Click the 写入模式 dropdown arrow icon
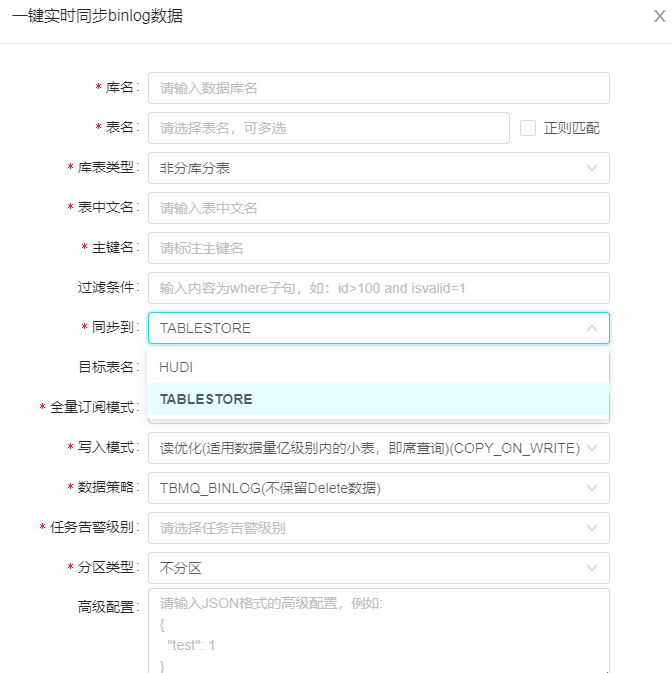Viewport: 672px width, 673px height. [x=592, y=448]
